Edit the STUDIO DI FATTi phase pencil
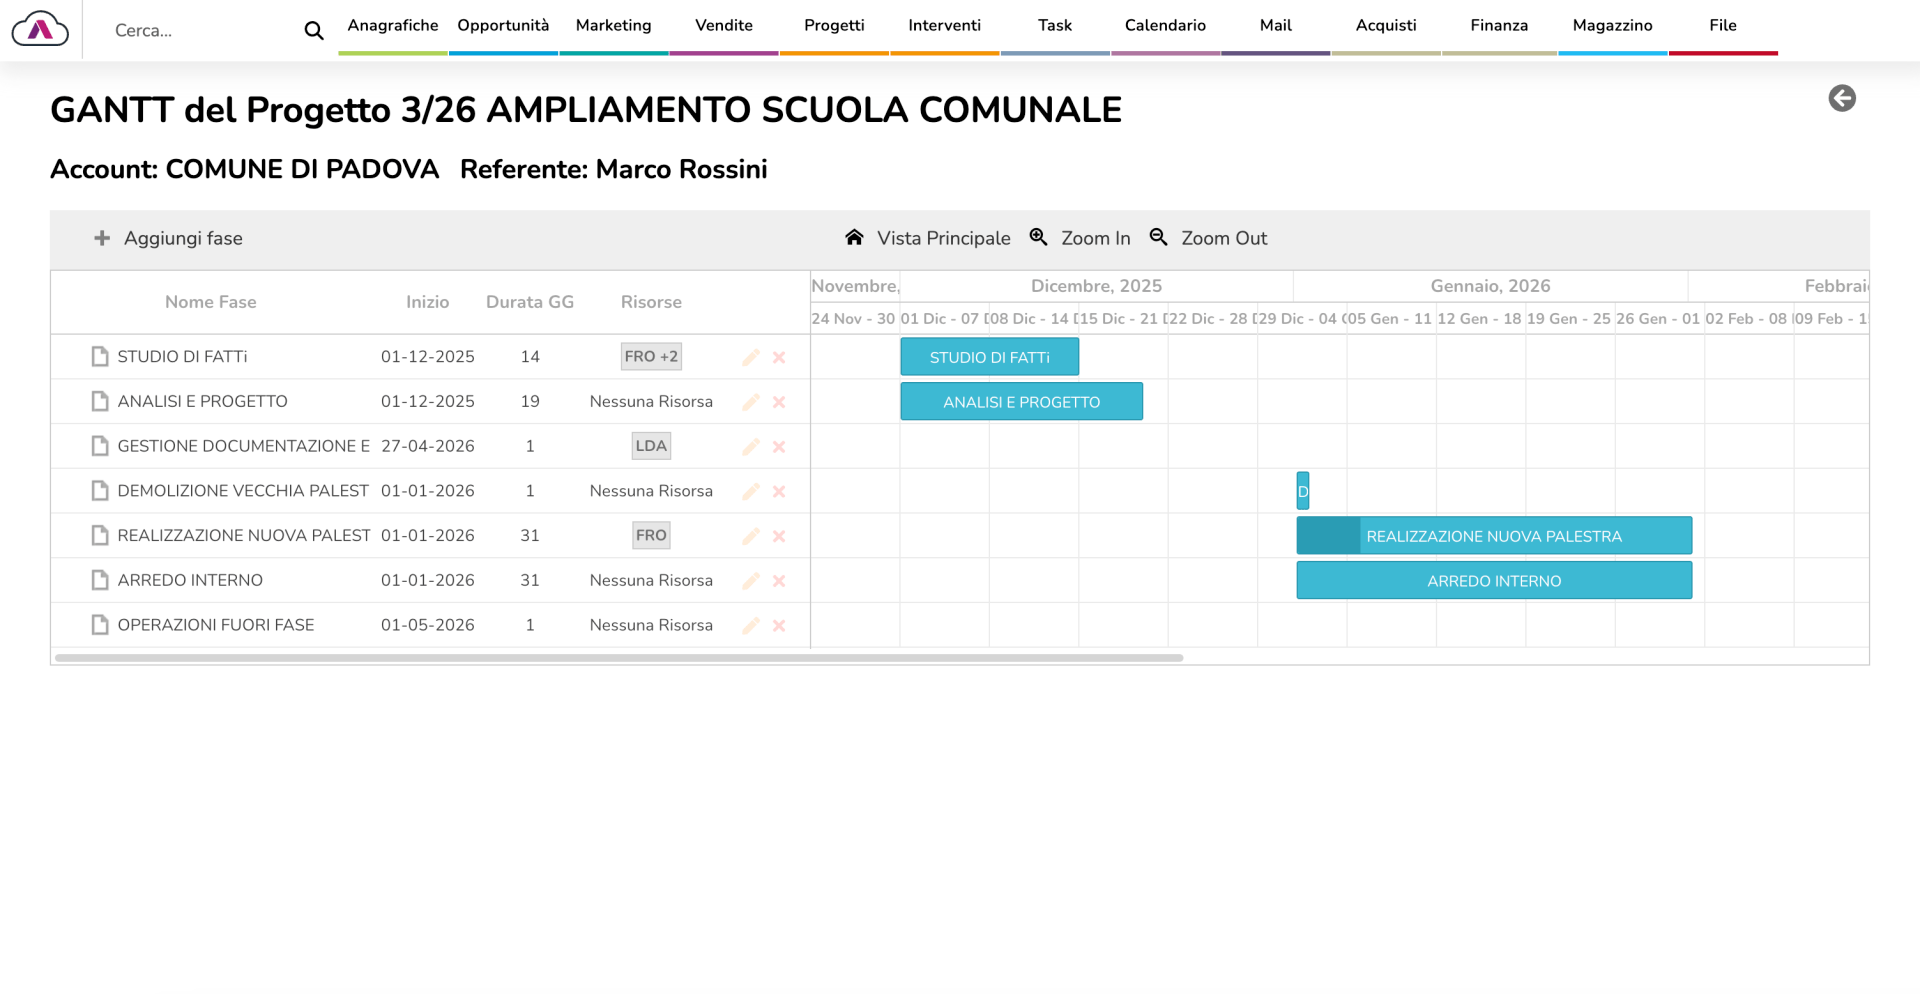 pos(750,357)
